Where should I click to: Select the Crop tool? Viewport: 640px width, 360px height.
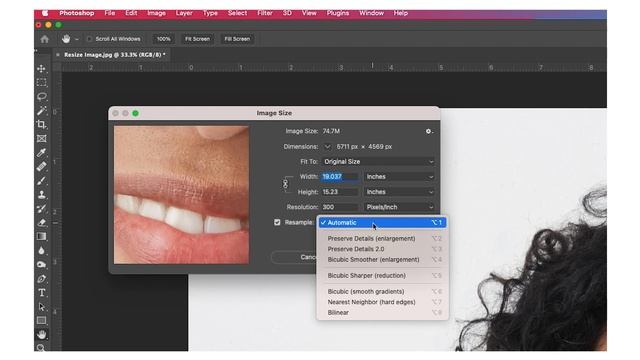(42, 124)
